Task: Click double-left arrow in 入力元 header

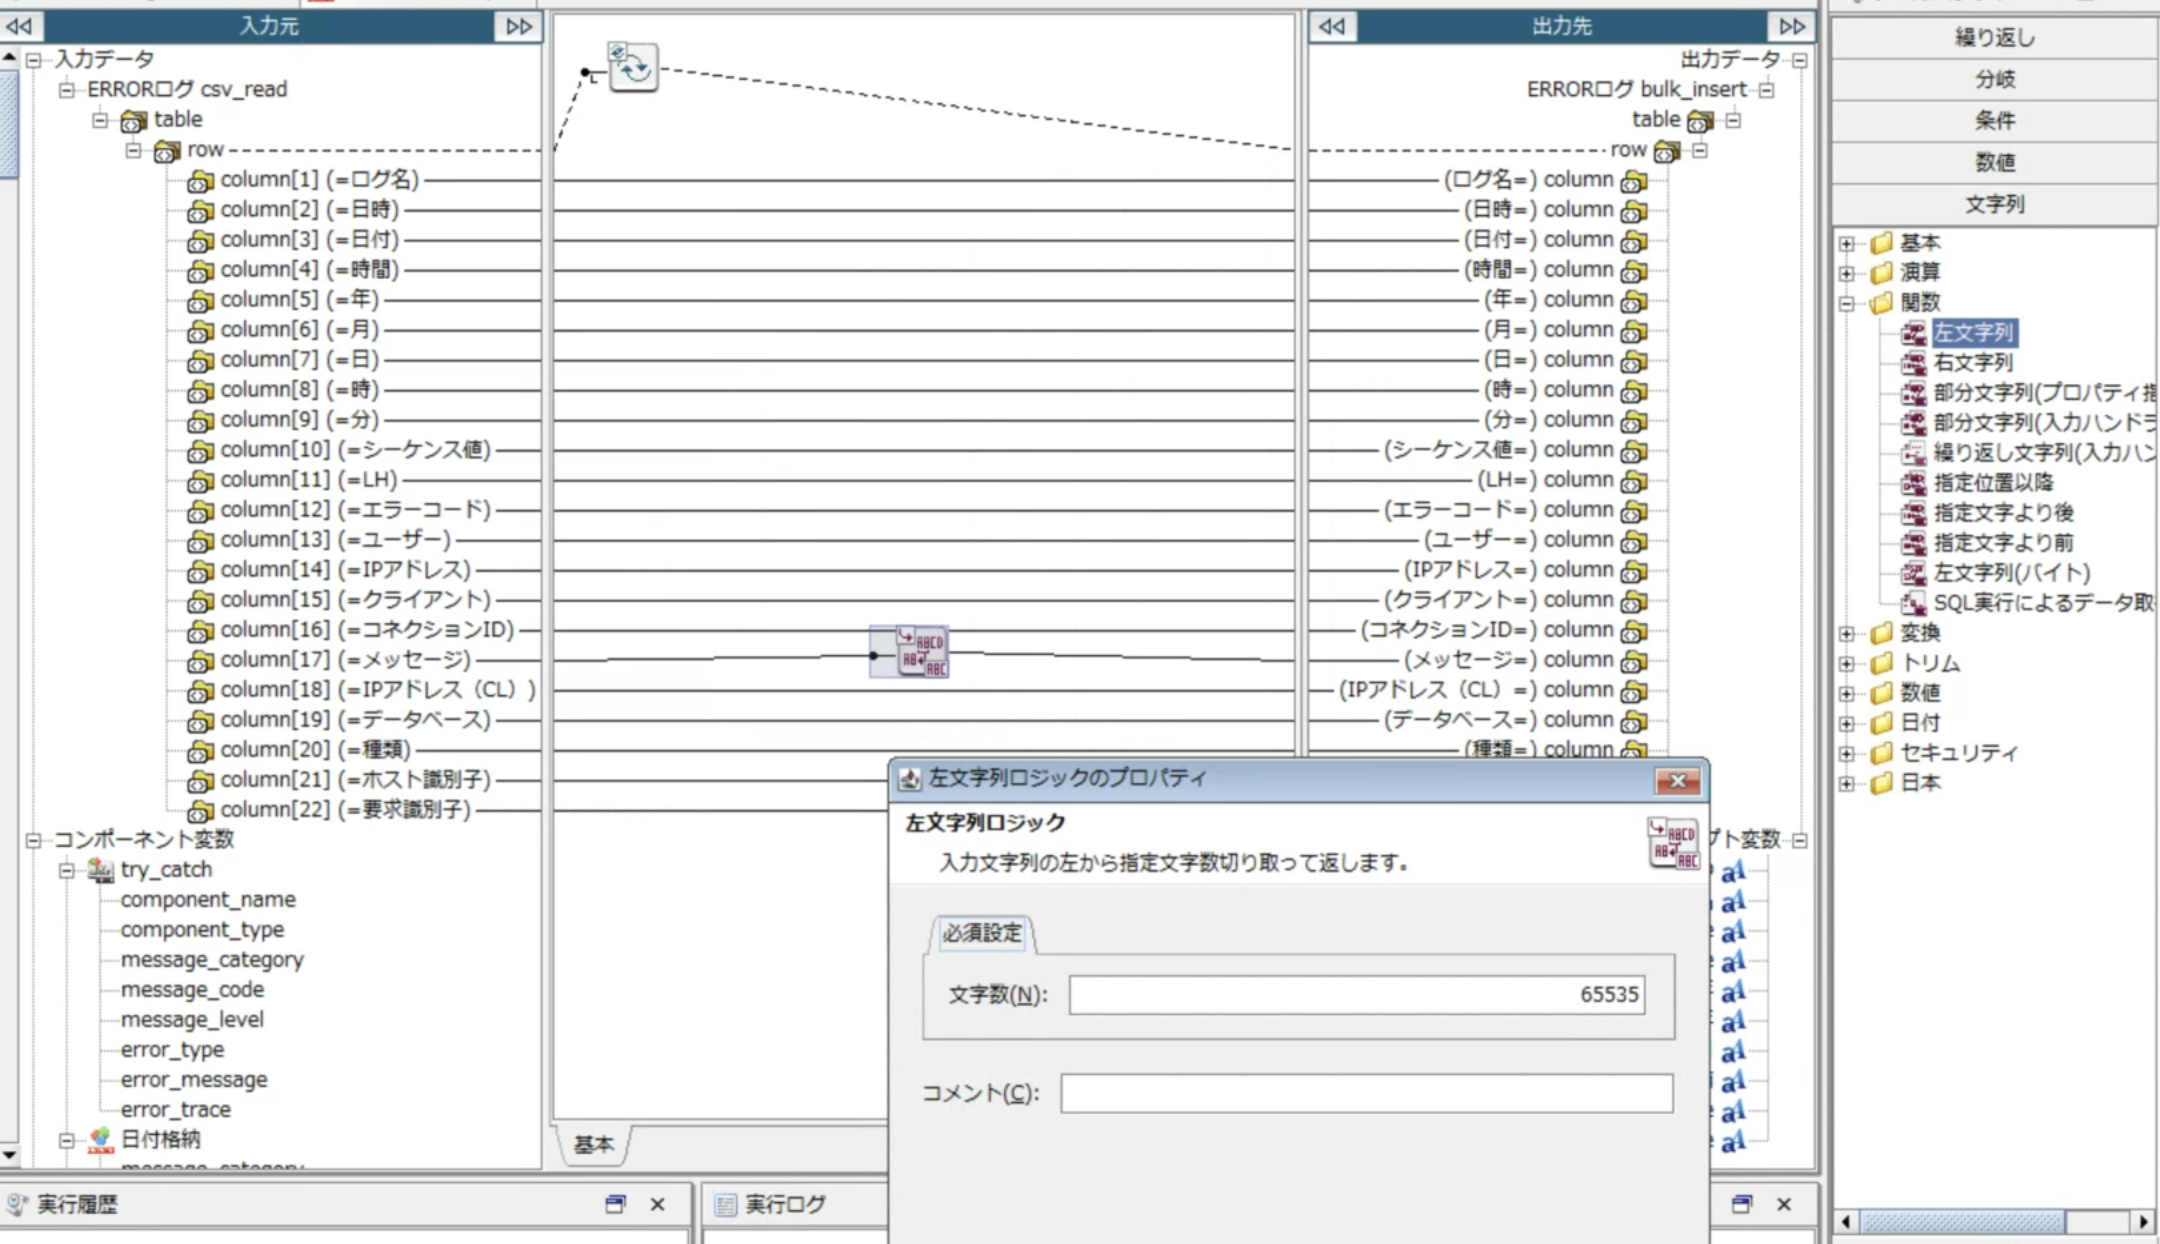Action: [x=20, y=26]
